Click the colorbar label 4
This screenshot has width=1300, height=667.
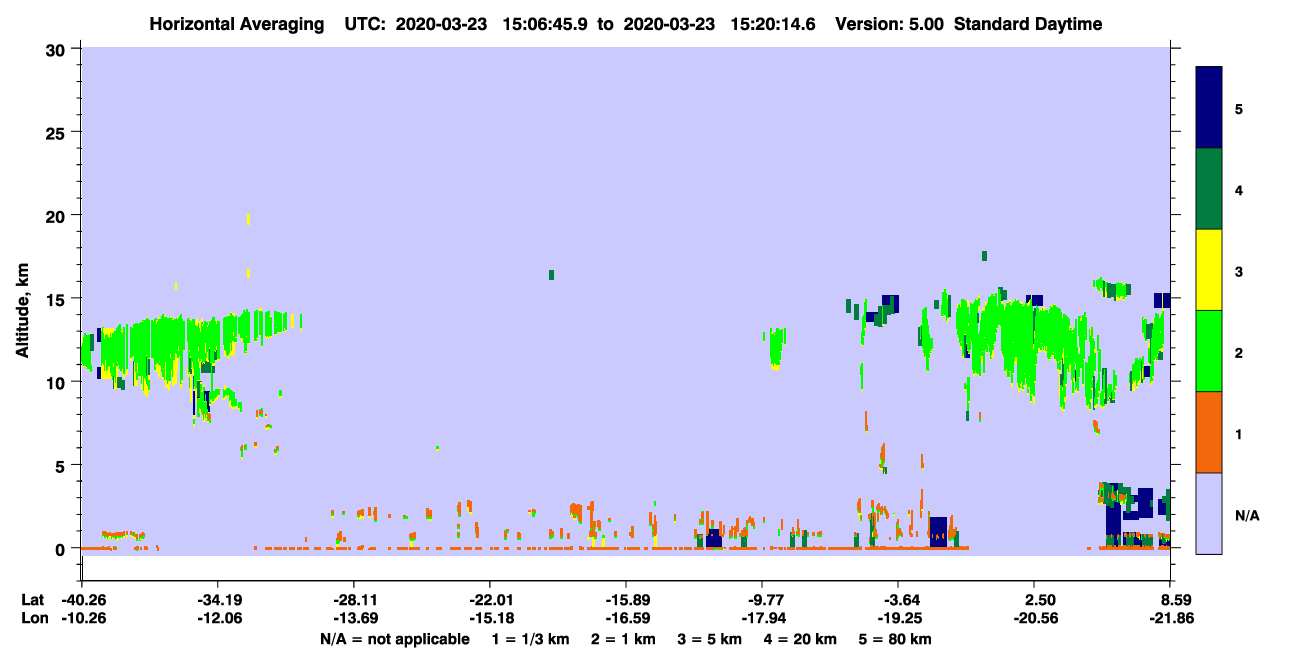(1239, 190)
